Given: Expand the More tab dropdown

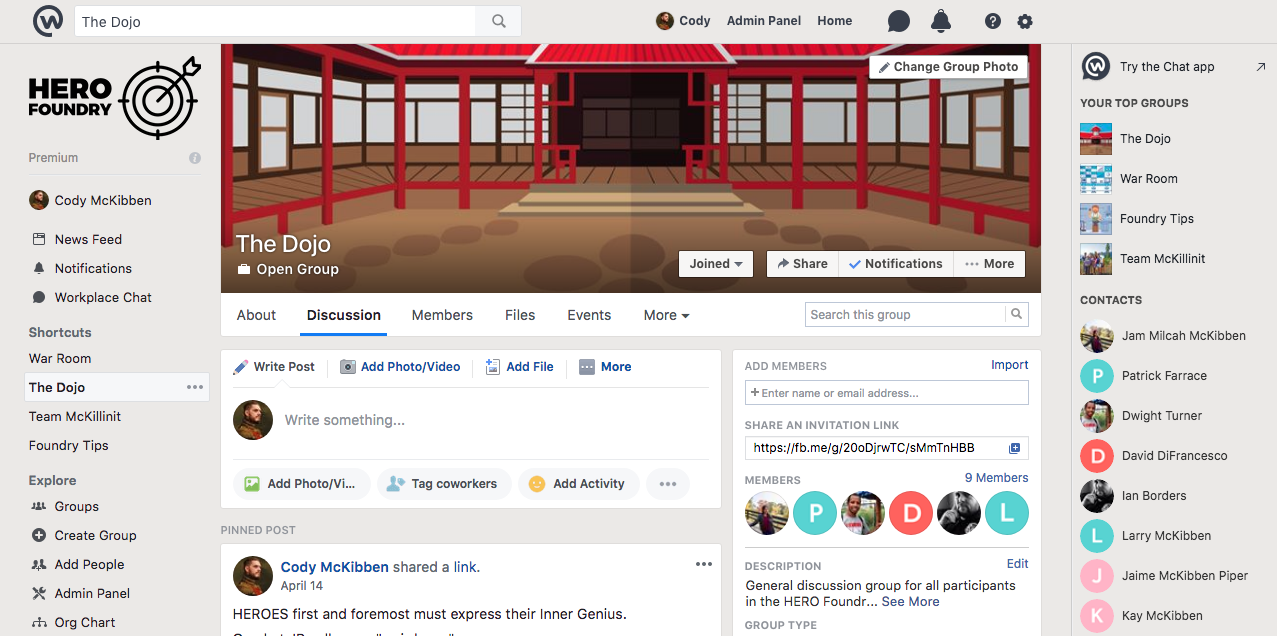Looking at the screenshot, I should coord(667,315).
